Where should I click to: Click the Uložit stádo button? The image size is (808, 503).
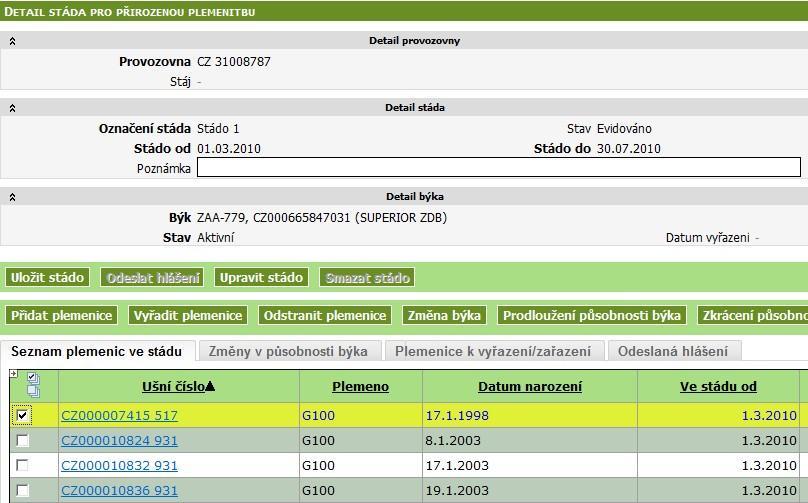click(47, 277)
